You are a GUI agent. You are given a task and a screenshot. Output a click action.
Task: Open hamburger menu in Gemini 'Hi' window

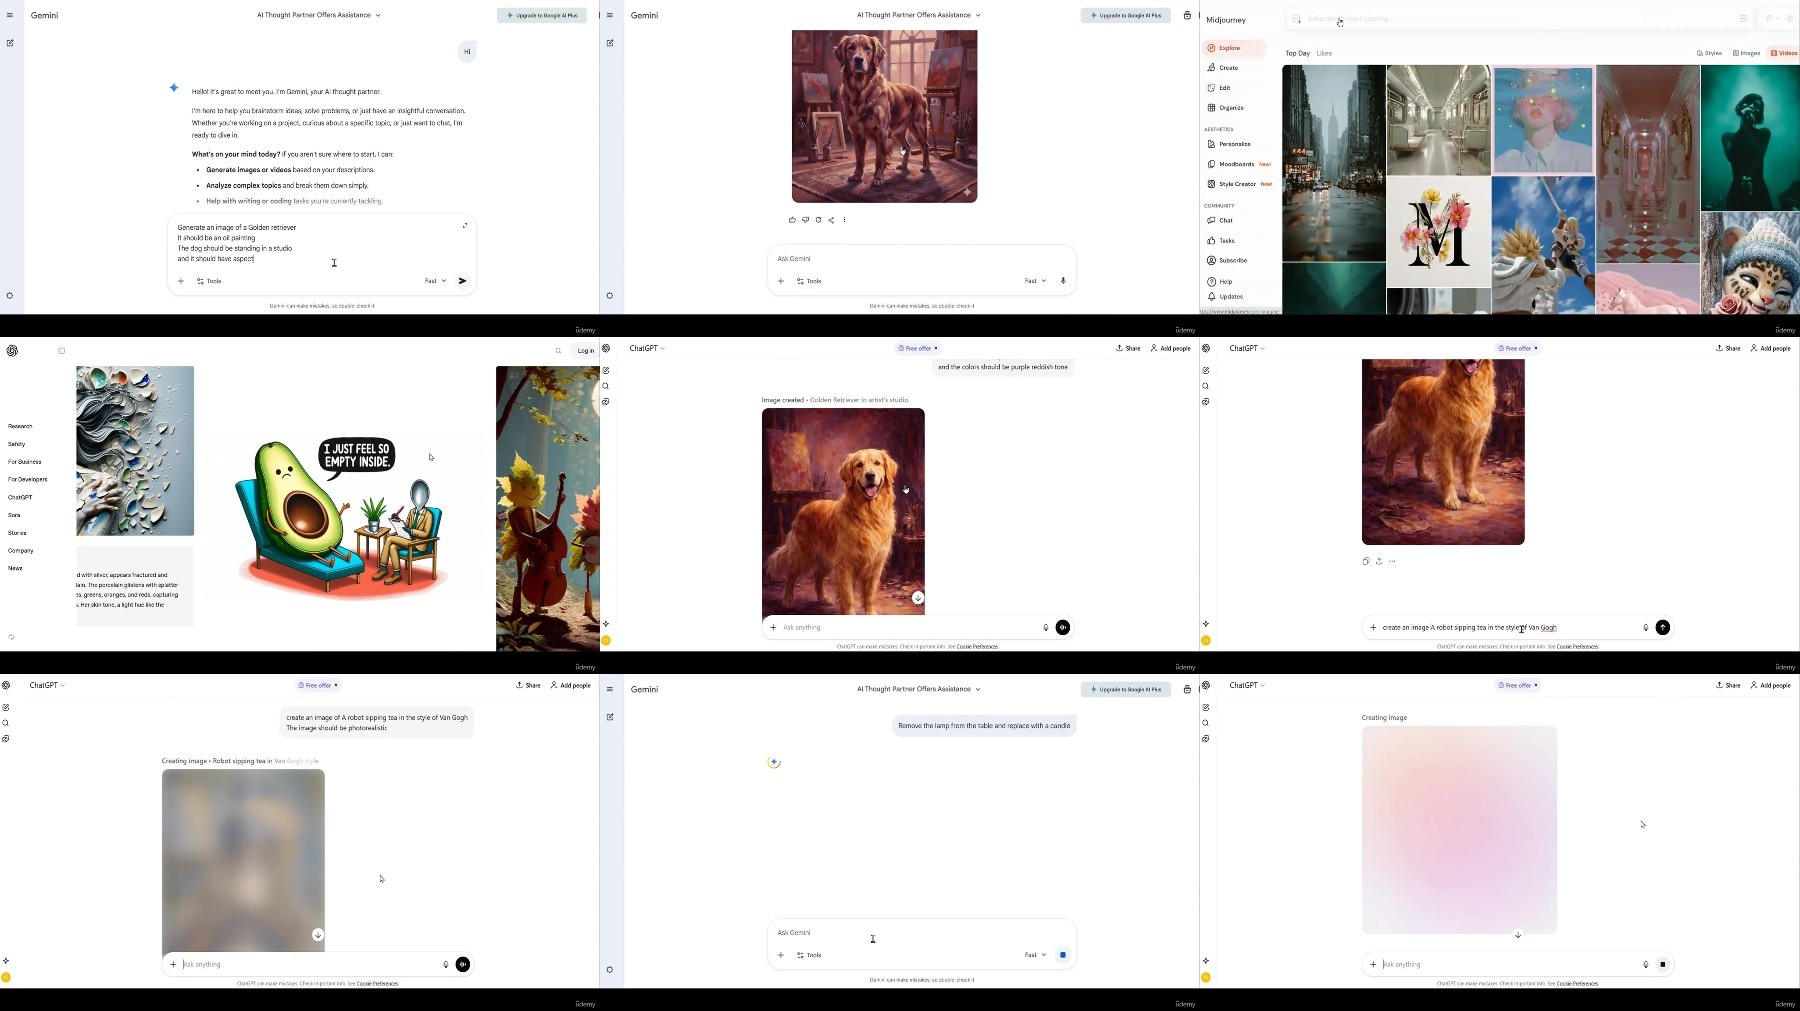[10, 15]
